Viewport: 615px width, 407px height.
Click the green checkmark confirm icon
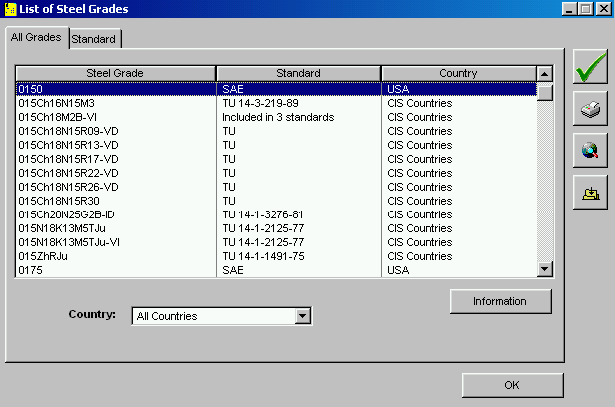(590, 69)
